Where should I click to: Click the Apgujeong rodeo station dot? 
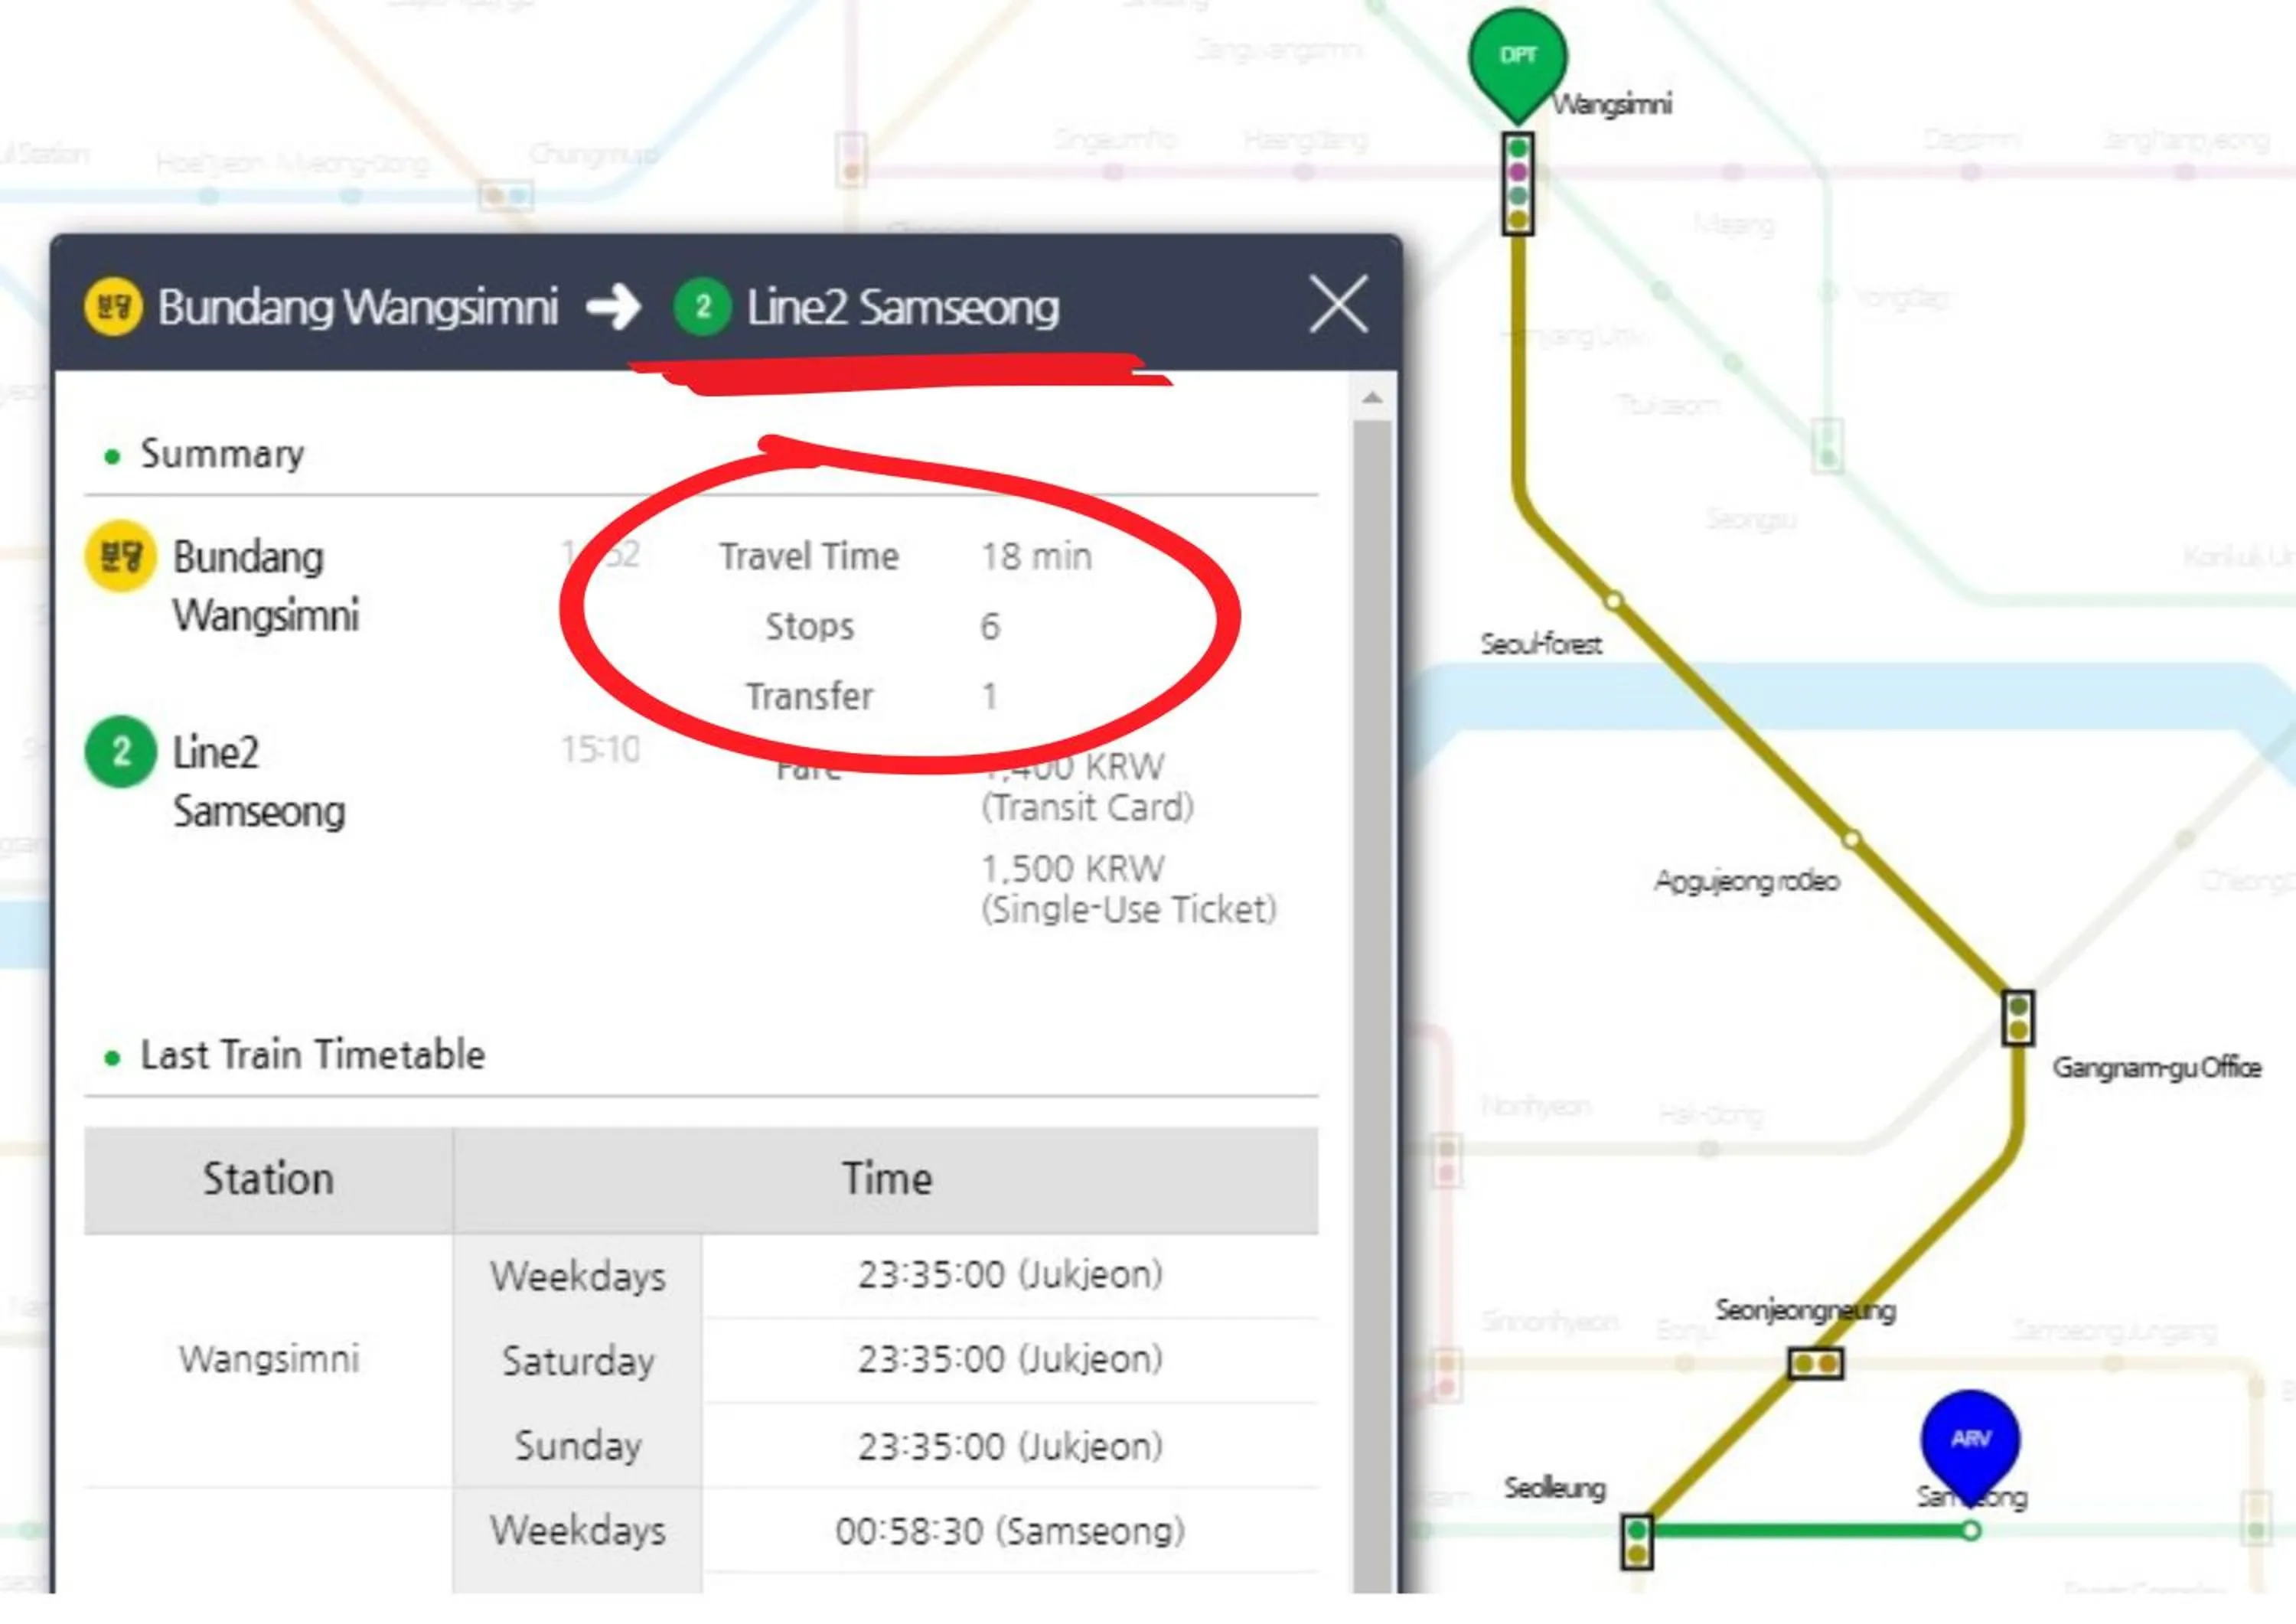(1851, 839)
